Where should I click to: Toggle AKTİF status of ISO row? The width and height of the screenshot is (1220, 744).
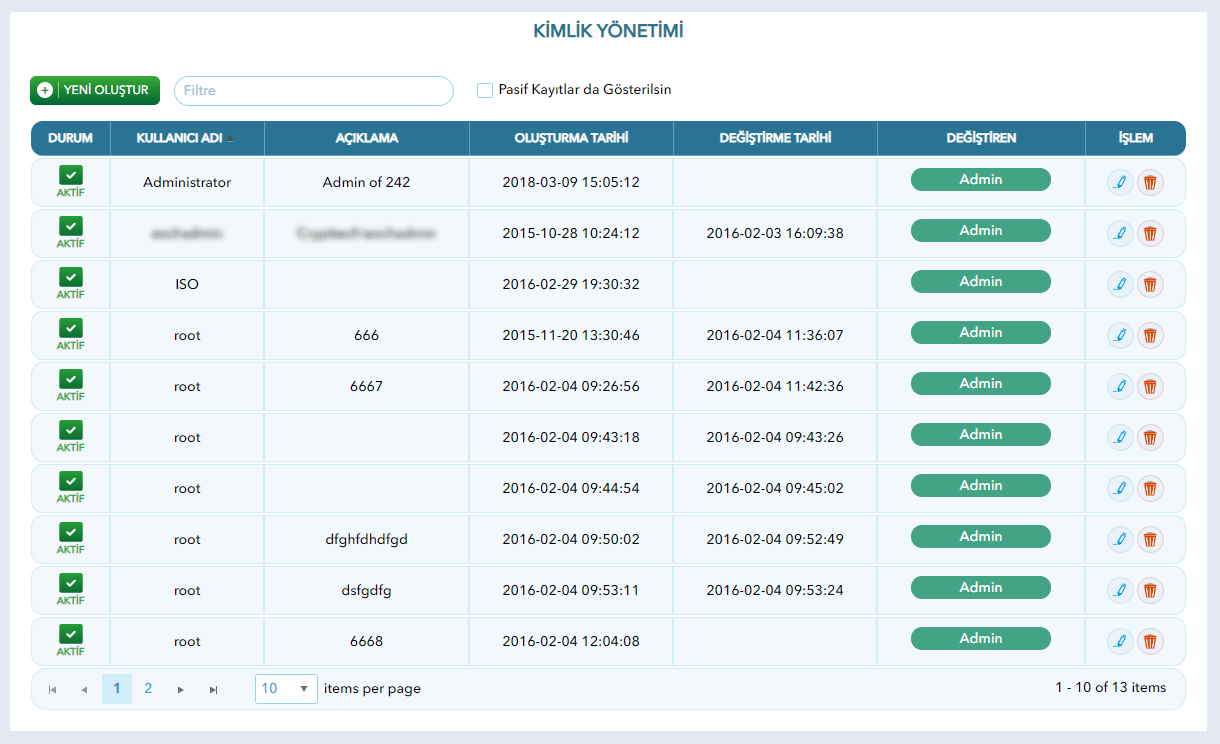coord(70,284)
